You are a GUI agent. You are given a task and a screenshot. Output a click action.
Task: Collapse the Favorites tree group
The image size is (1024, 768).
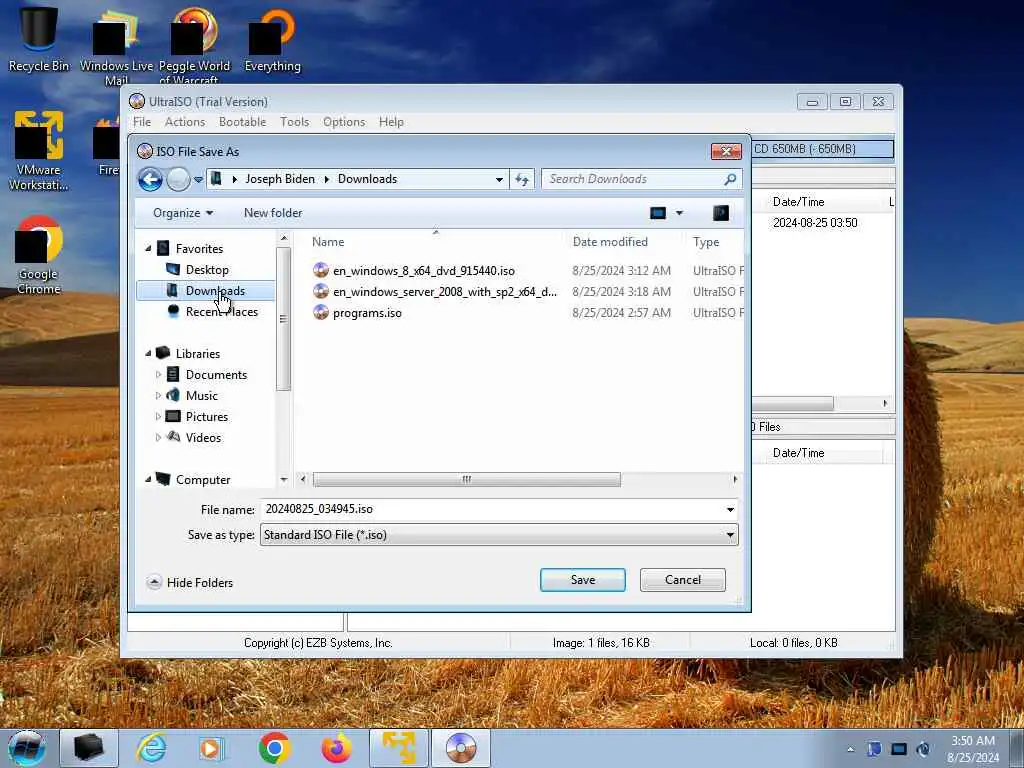(x=148, y=248)
